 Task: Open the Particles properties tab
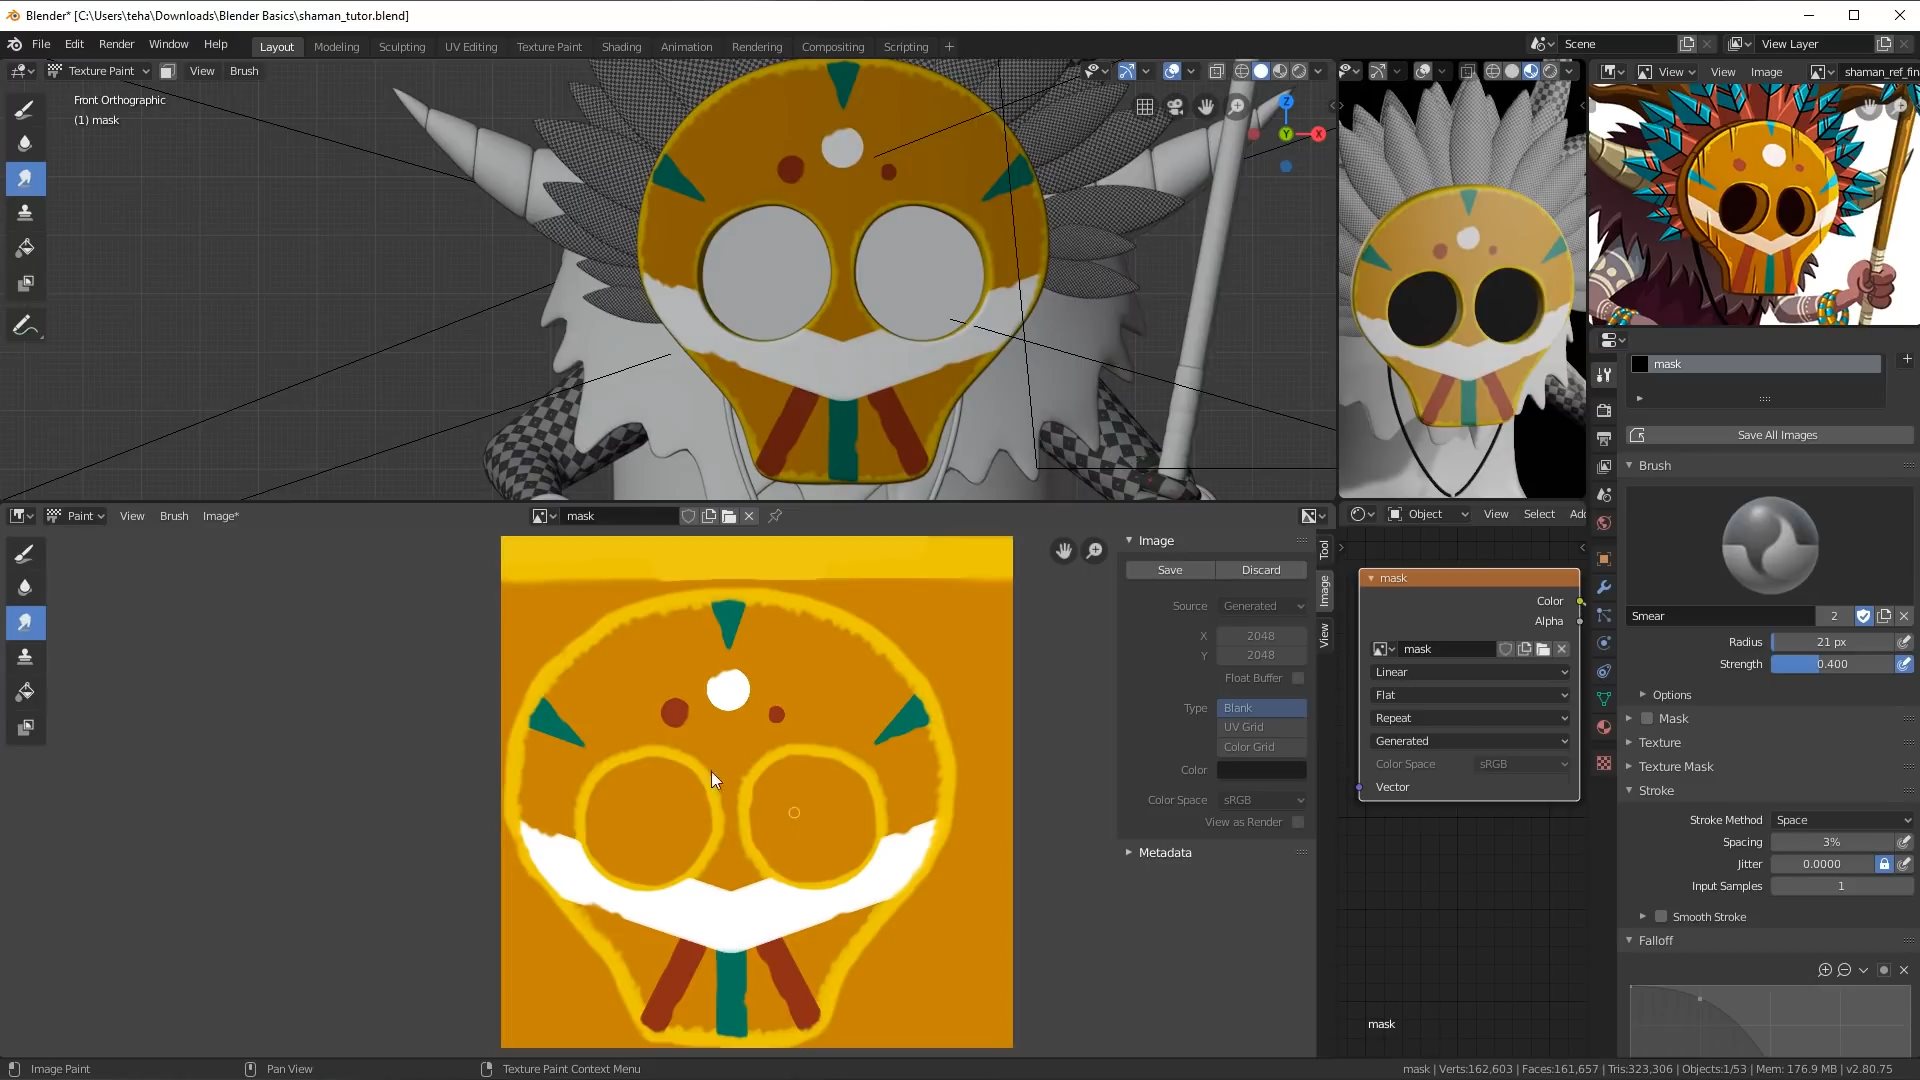pyautogui.click(x=1604, y=615)
